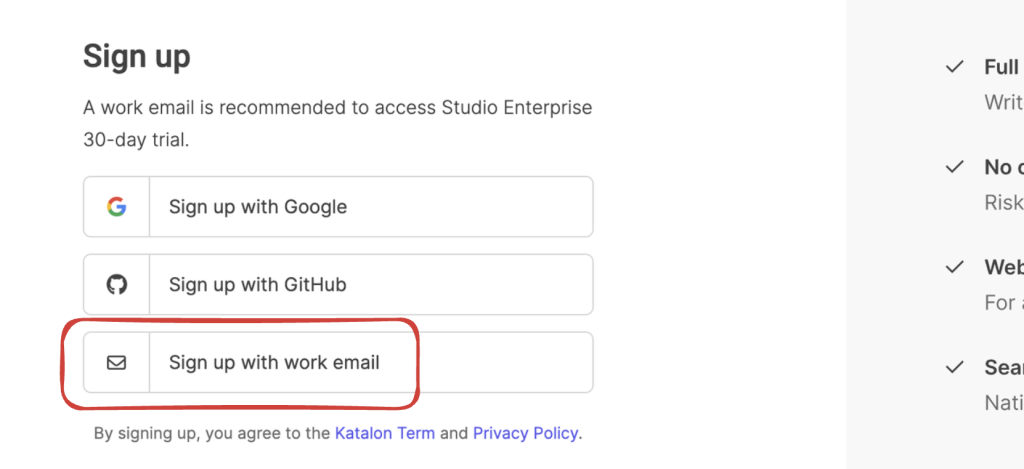Click the "Sign up" heading
This screenshot has width=1024, height=469.
point(136,57)
